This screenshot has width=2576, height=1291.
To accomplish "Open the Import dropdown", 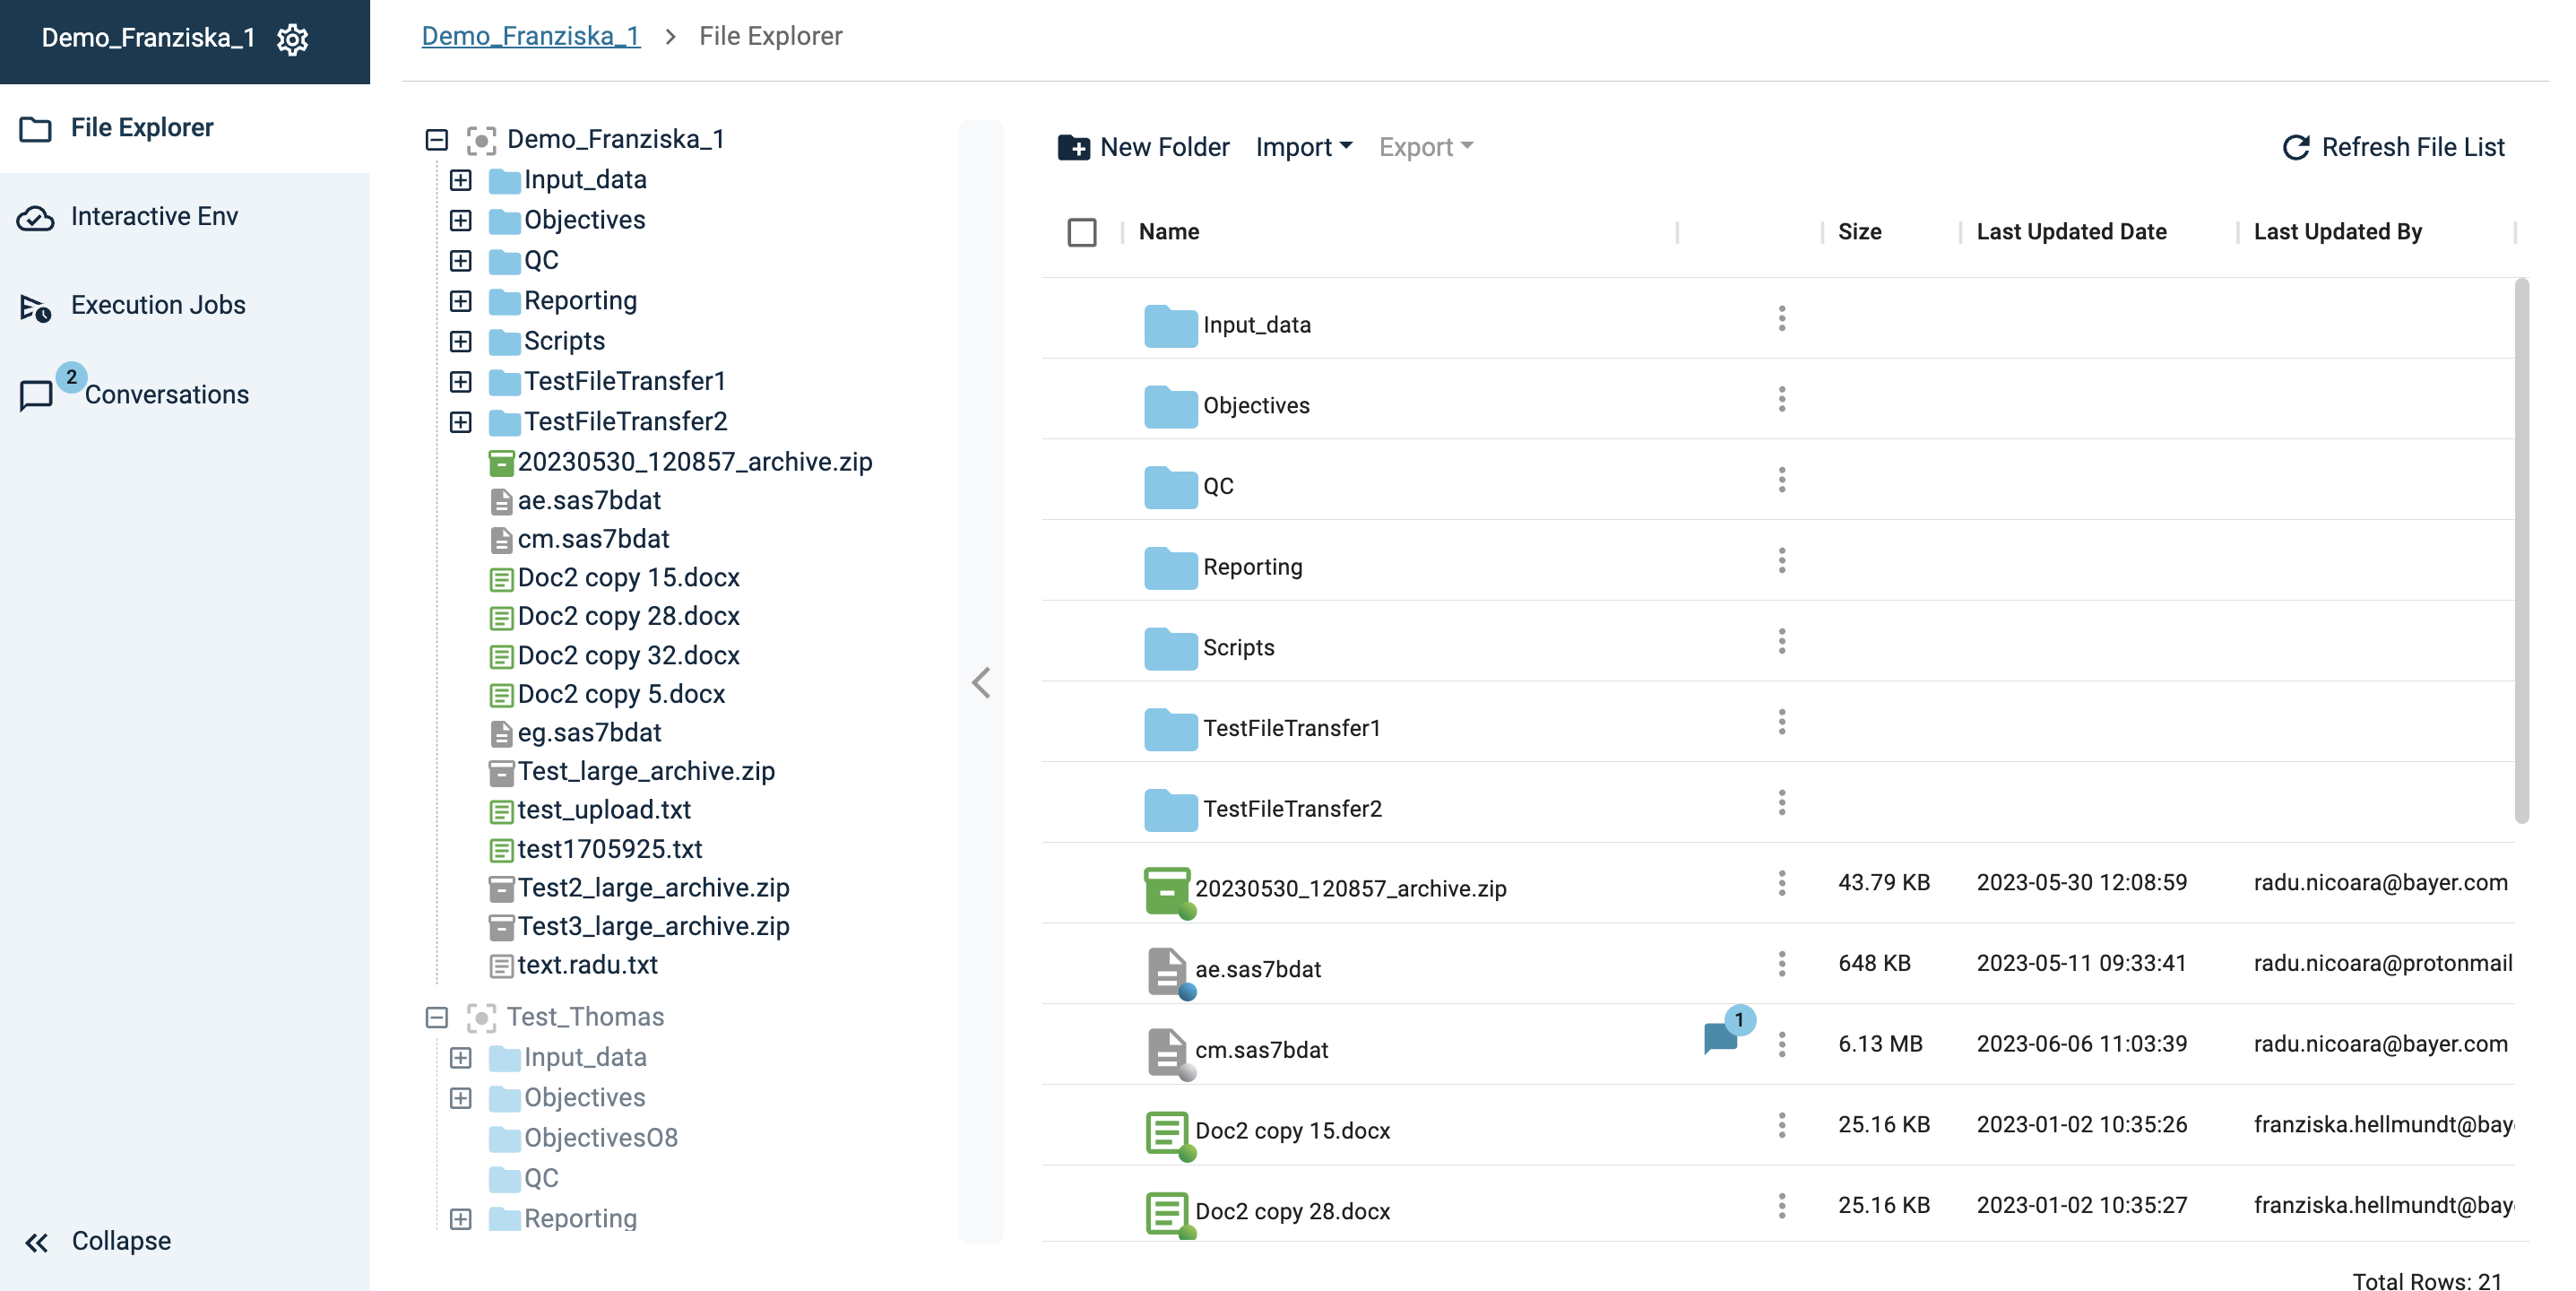I will coord(1303,147).
